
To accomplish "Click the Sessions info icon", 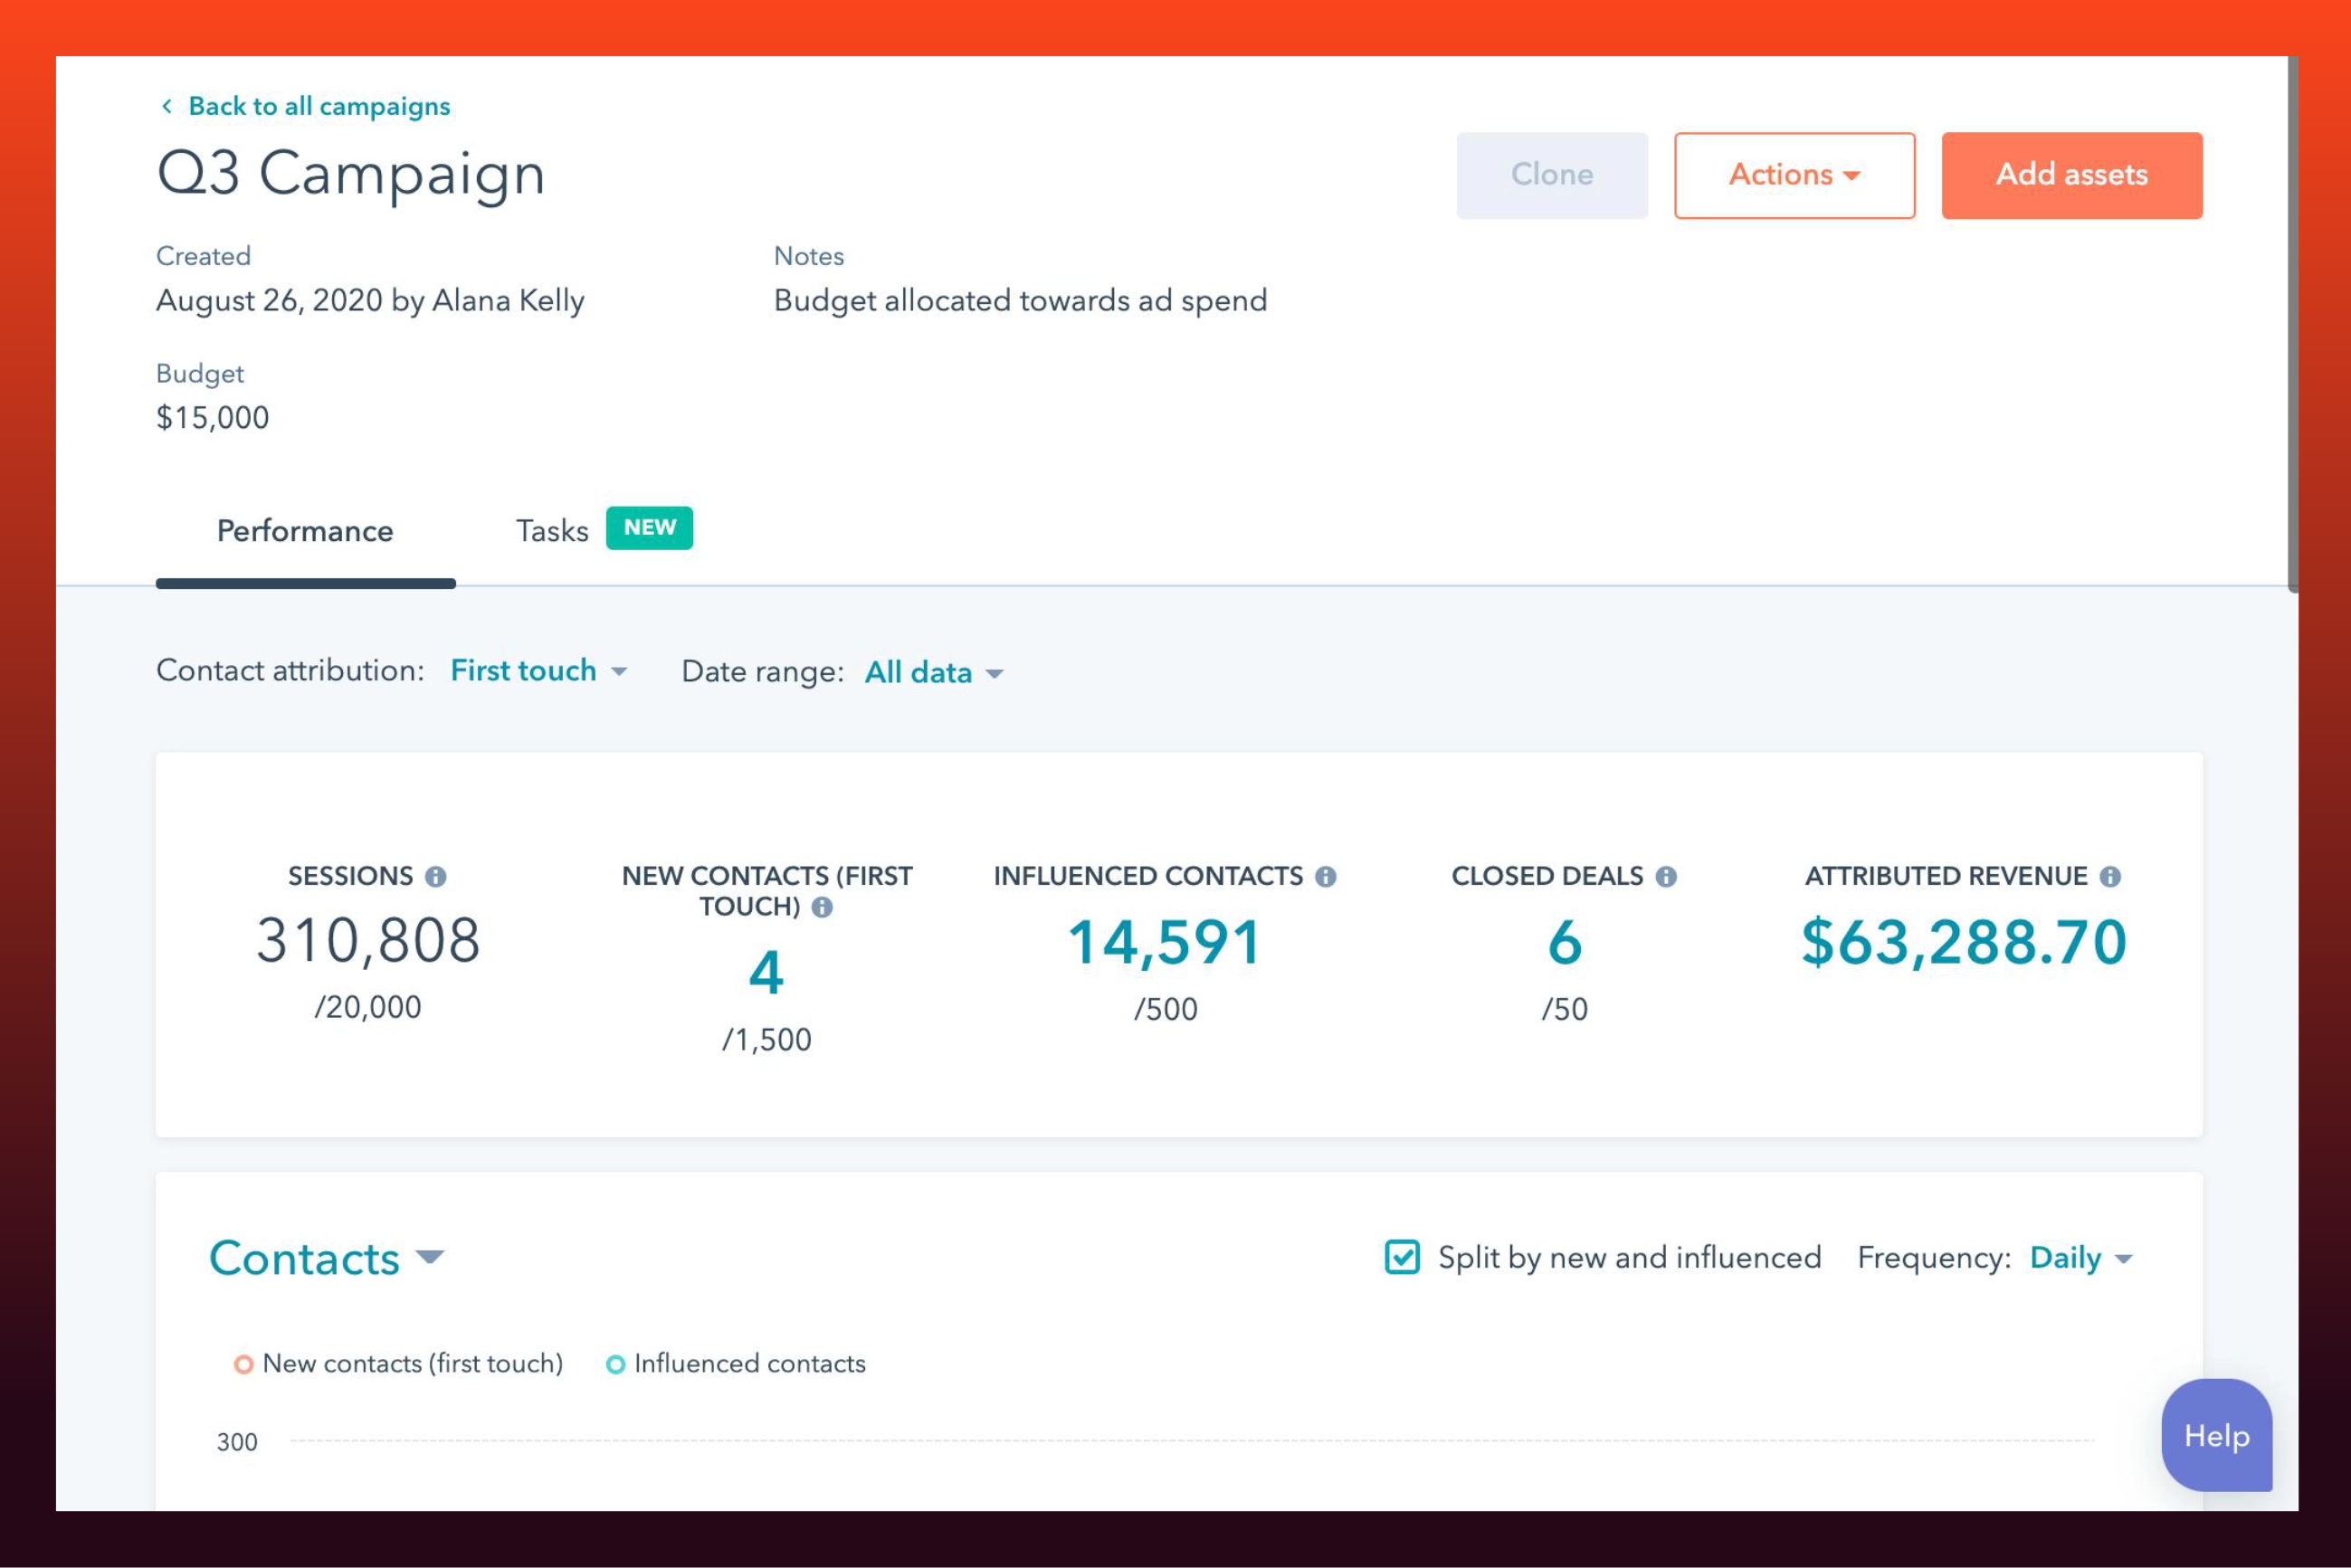I will tap(435, 877).
